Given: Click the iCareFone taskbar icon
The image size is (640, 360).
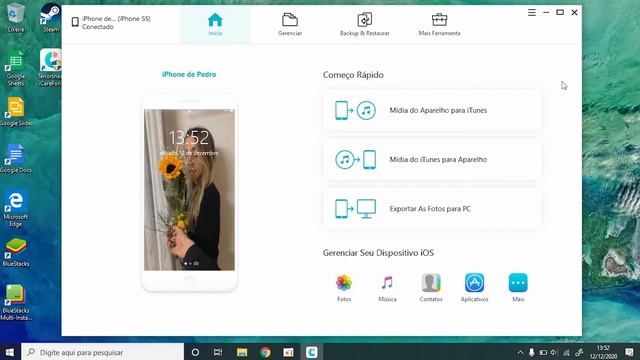Looking at the screenshot, I should [x=311, y=352].
